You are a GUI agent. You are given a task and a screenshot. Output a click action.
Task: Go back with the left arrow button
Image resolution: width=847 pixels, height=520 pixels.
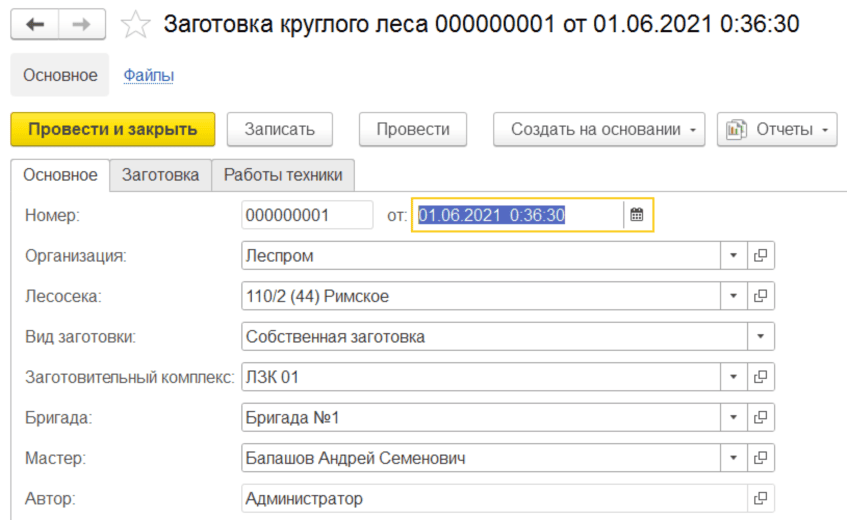pos(35,24)
